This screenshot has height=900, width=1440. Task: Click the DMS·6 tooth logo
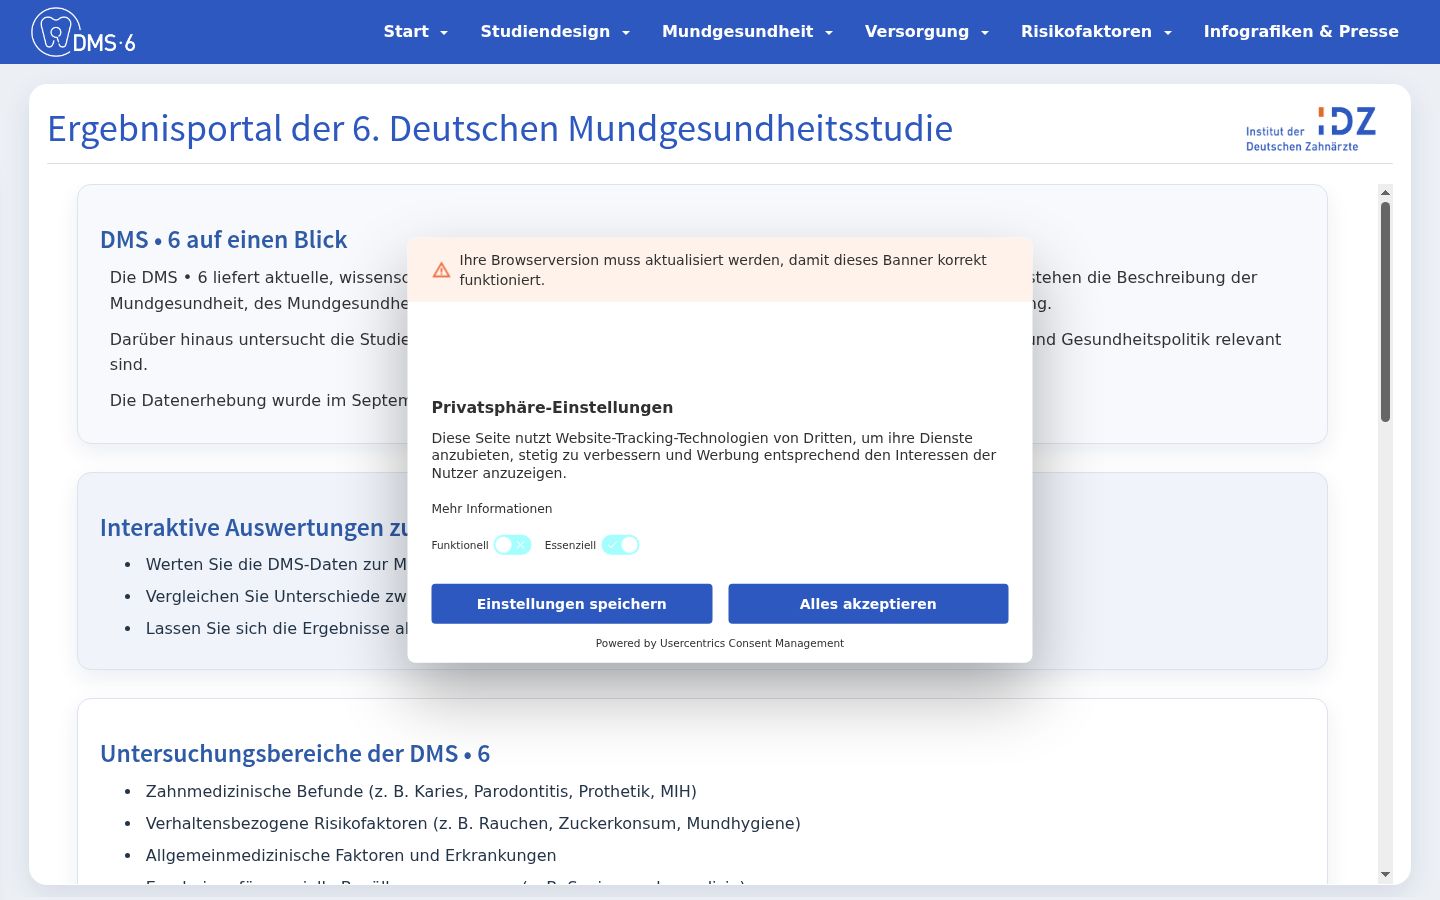coord(84,32)
